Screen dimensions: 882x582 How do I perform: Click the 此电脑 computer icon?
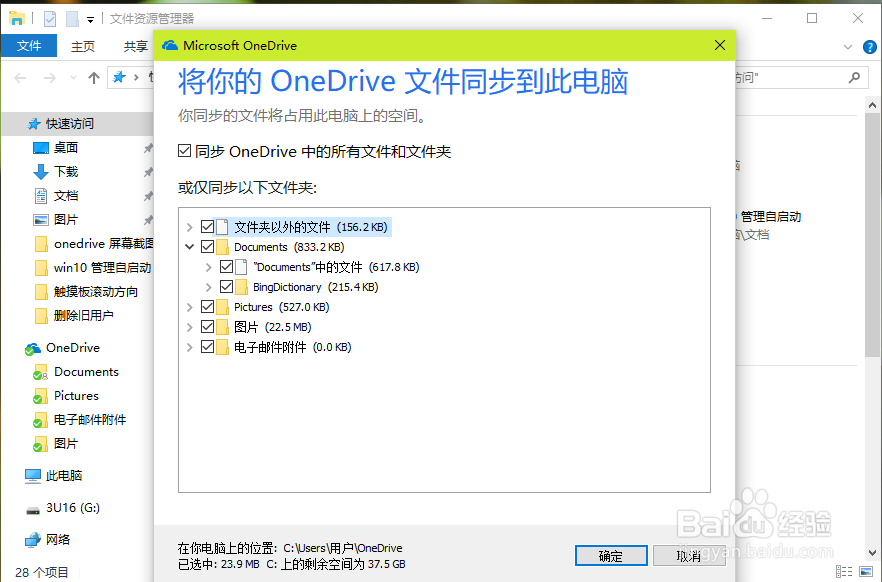[x=33, y=476]
